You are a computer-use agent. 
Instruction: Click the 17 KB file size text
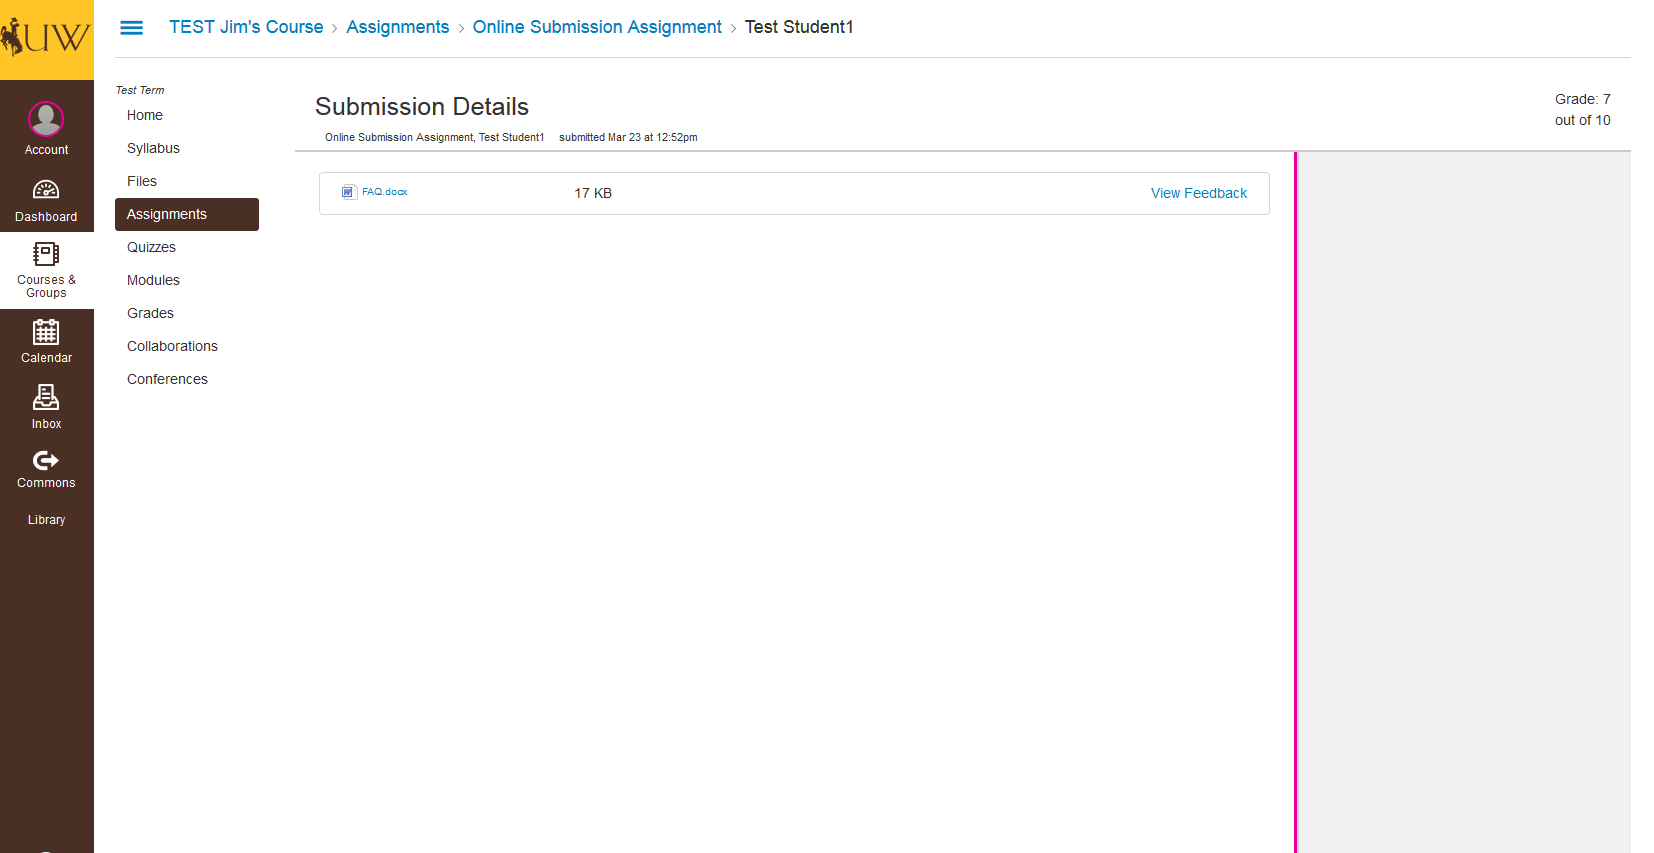click(593, 193)
